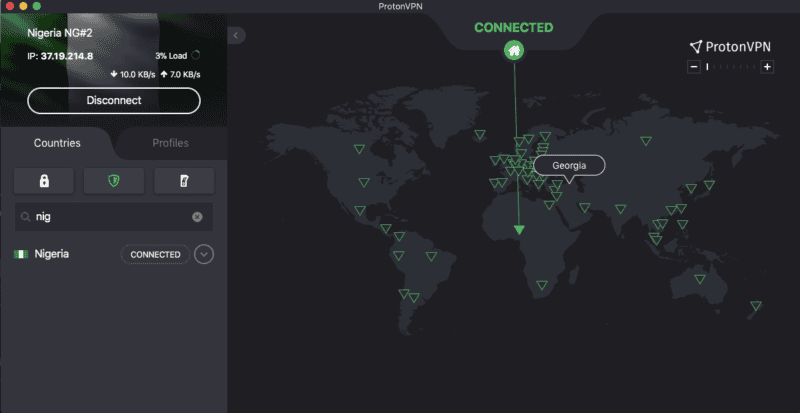The height and width of the screenshot is (413, 800).
Task: Toggle Secure Core lock icon
Action: click(x=44, y=181)
